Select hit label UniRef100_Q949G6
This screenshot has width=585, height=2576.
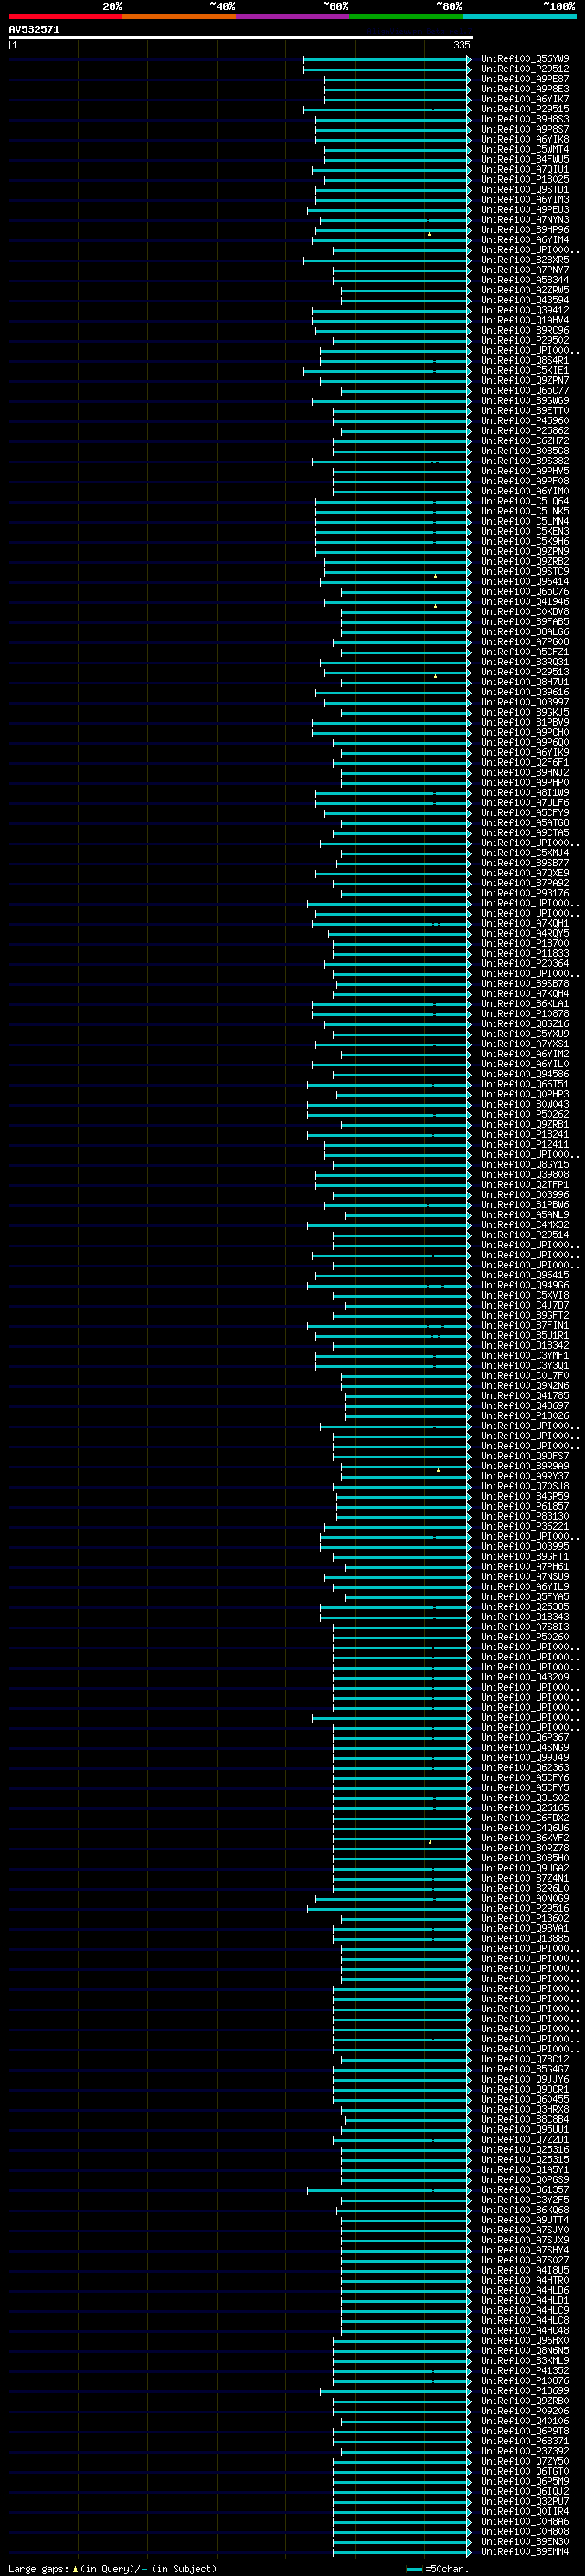coord(525,1285)
